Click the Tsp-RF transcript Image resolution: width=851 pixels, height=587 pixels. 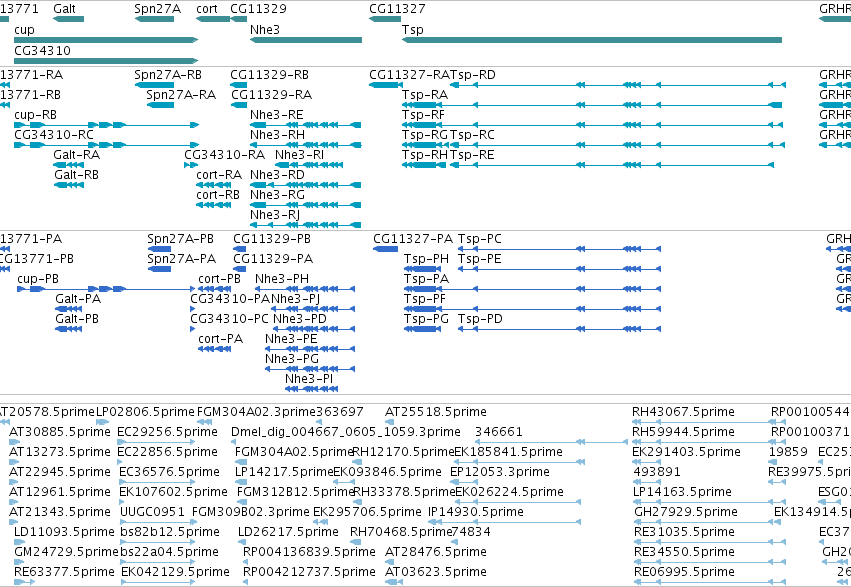[x=593, y=125]
